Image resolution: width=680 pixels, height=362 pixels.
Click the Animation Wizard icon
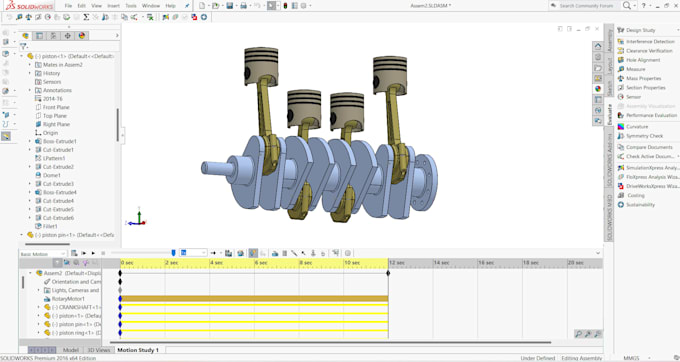tap(241, 253)
